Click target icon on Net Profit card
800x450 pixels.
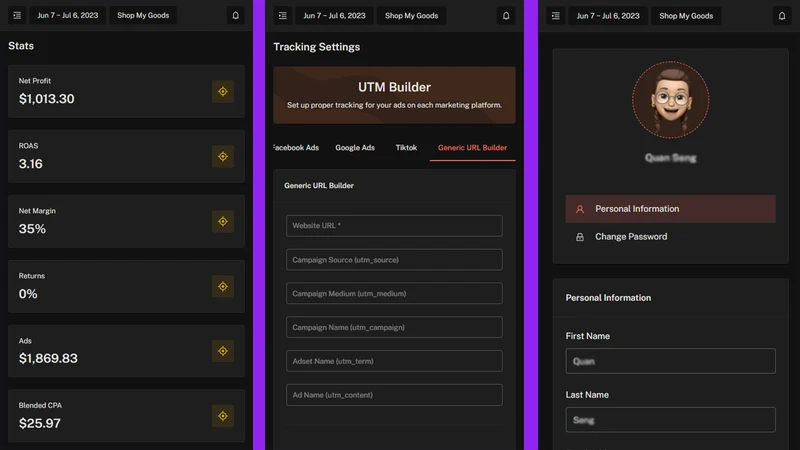(x=223, y=92)
